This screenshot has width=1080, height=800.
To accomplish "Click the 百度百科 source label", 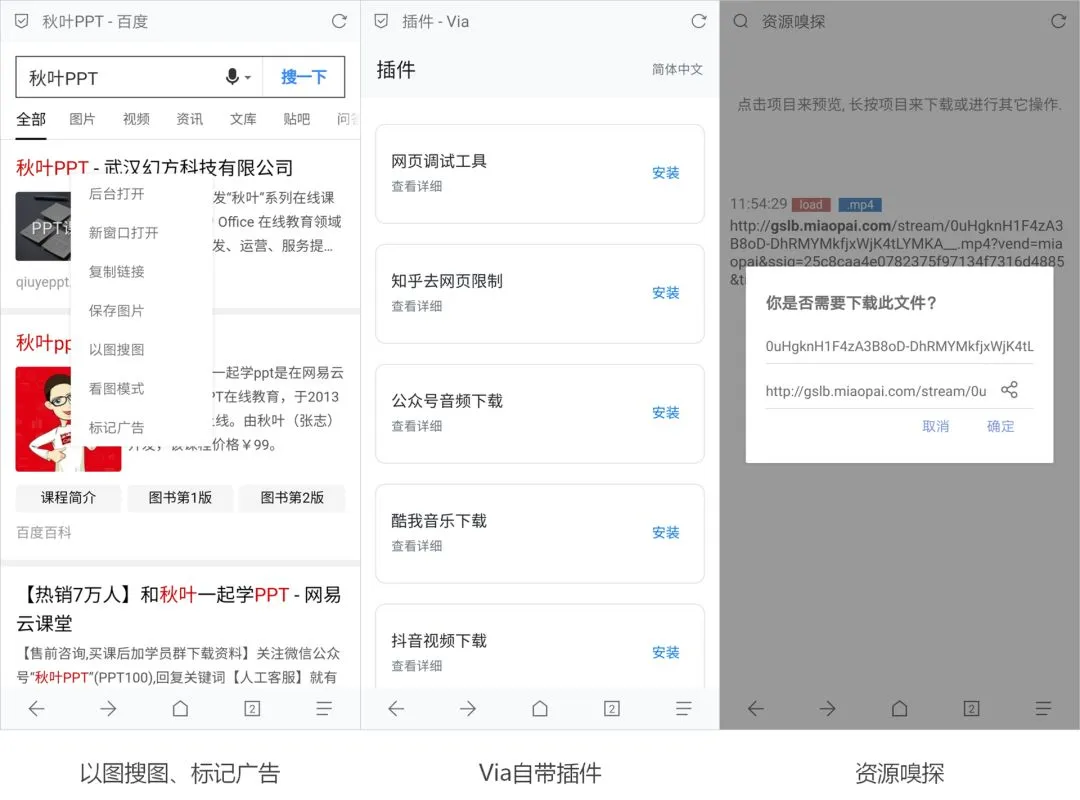I will [43, 532].
